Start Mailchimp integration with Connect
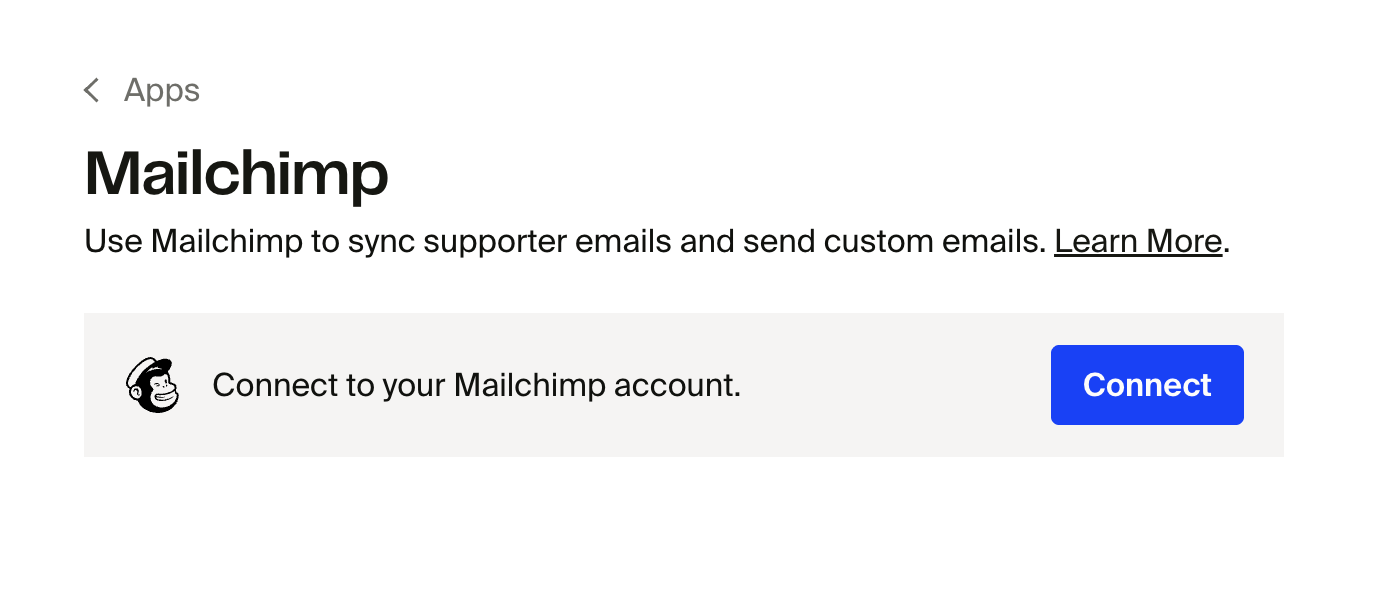The image size is (1390, 592). 1147,385
